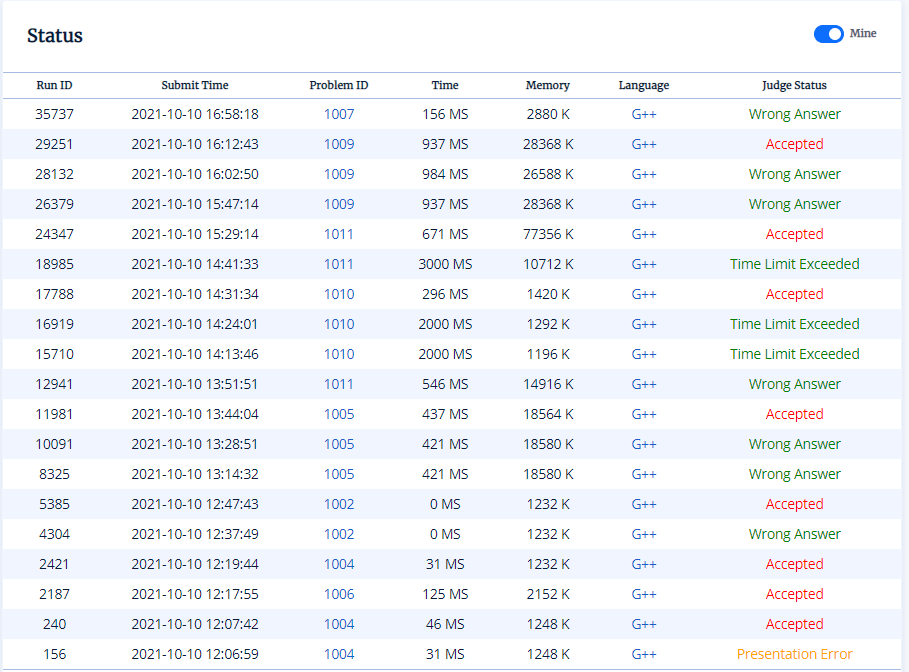Open problem 1010 in run 17788
The width and height of the screenshot is (909, 672).
(339, 294)
